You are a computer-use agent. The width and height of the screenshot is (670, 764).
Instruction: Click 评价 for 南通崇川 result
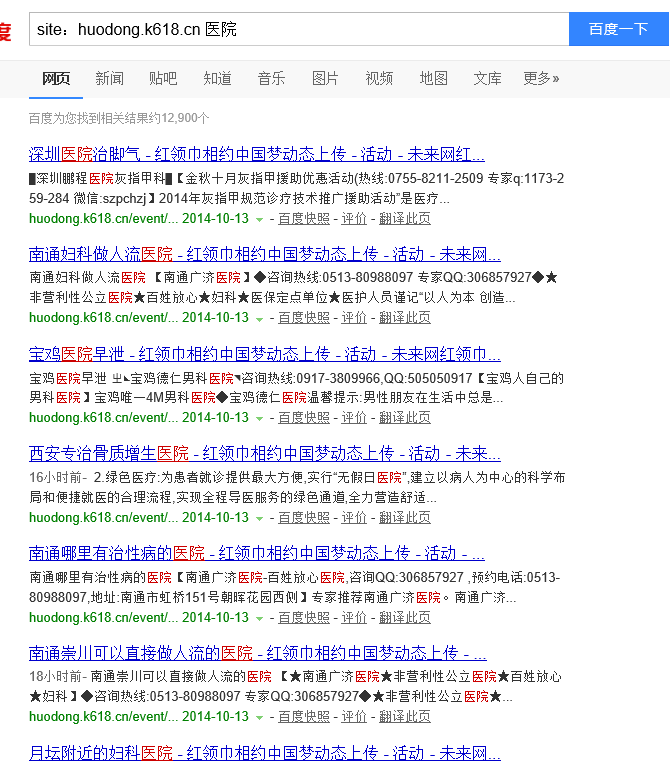coord(354,716)
